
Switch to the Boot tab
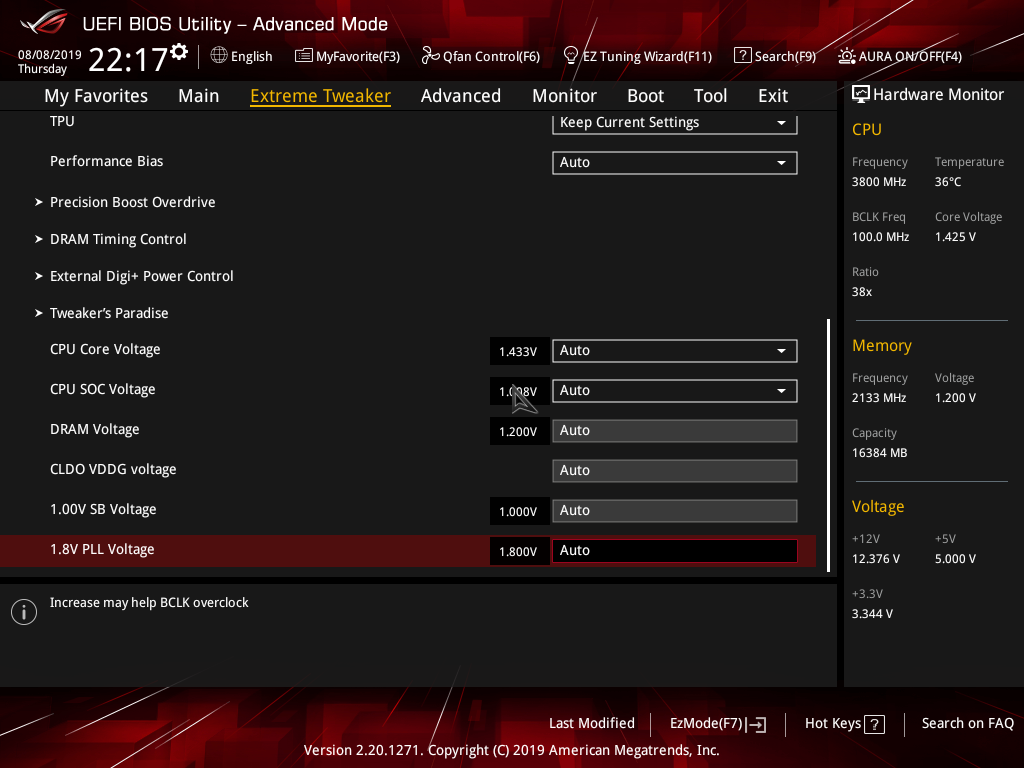tap(645, 95)
